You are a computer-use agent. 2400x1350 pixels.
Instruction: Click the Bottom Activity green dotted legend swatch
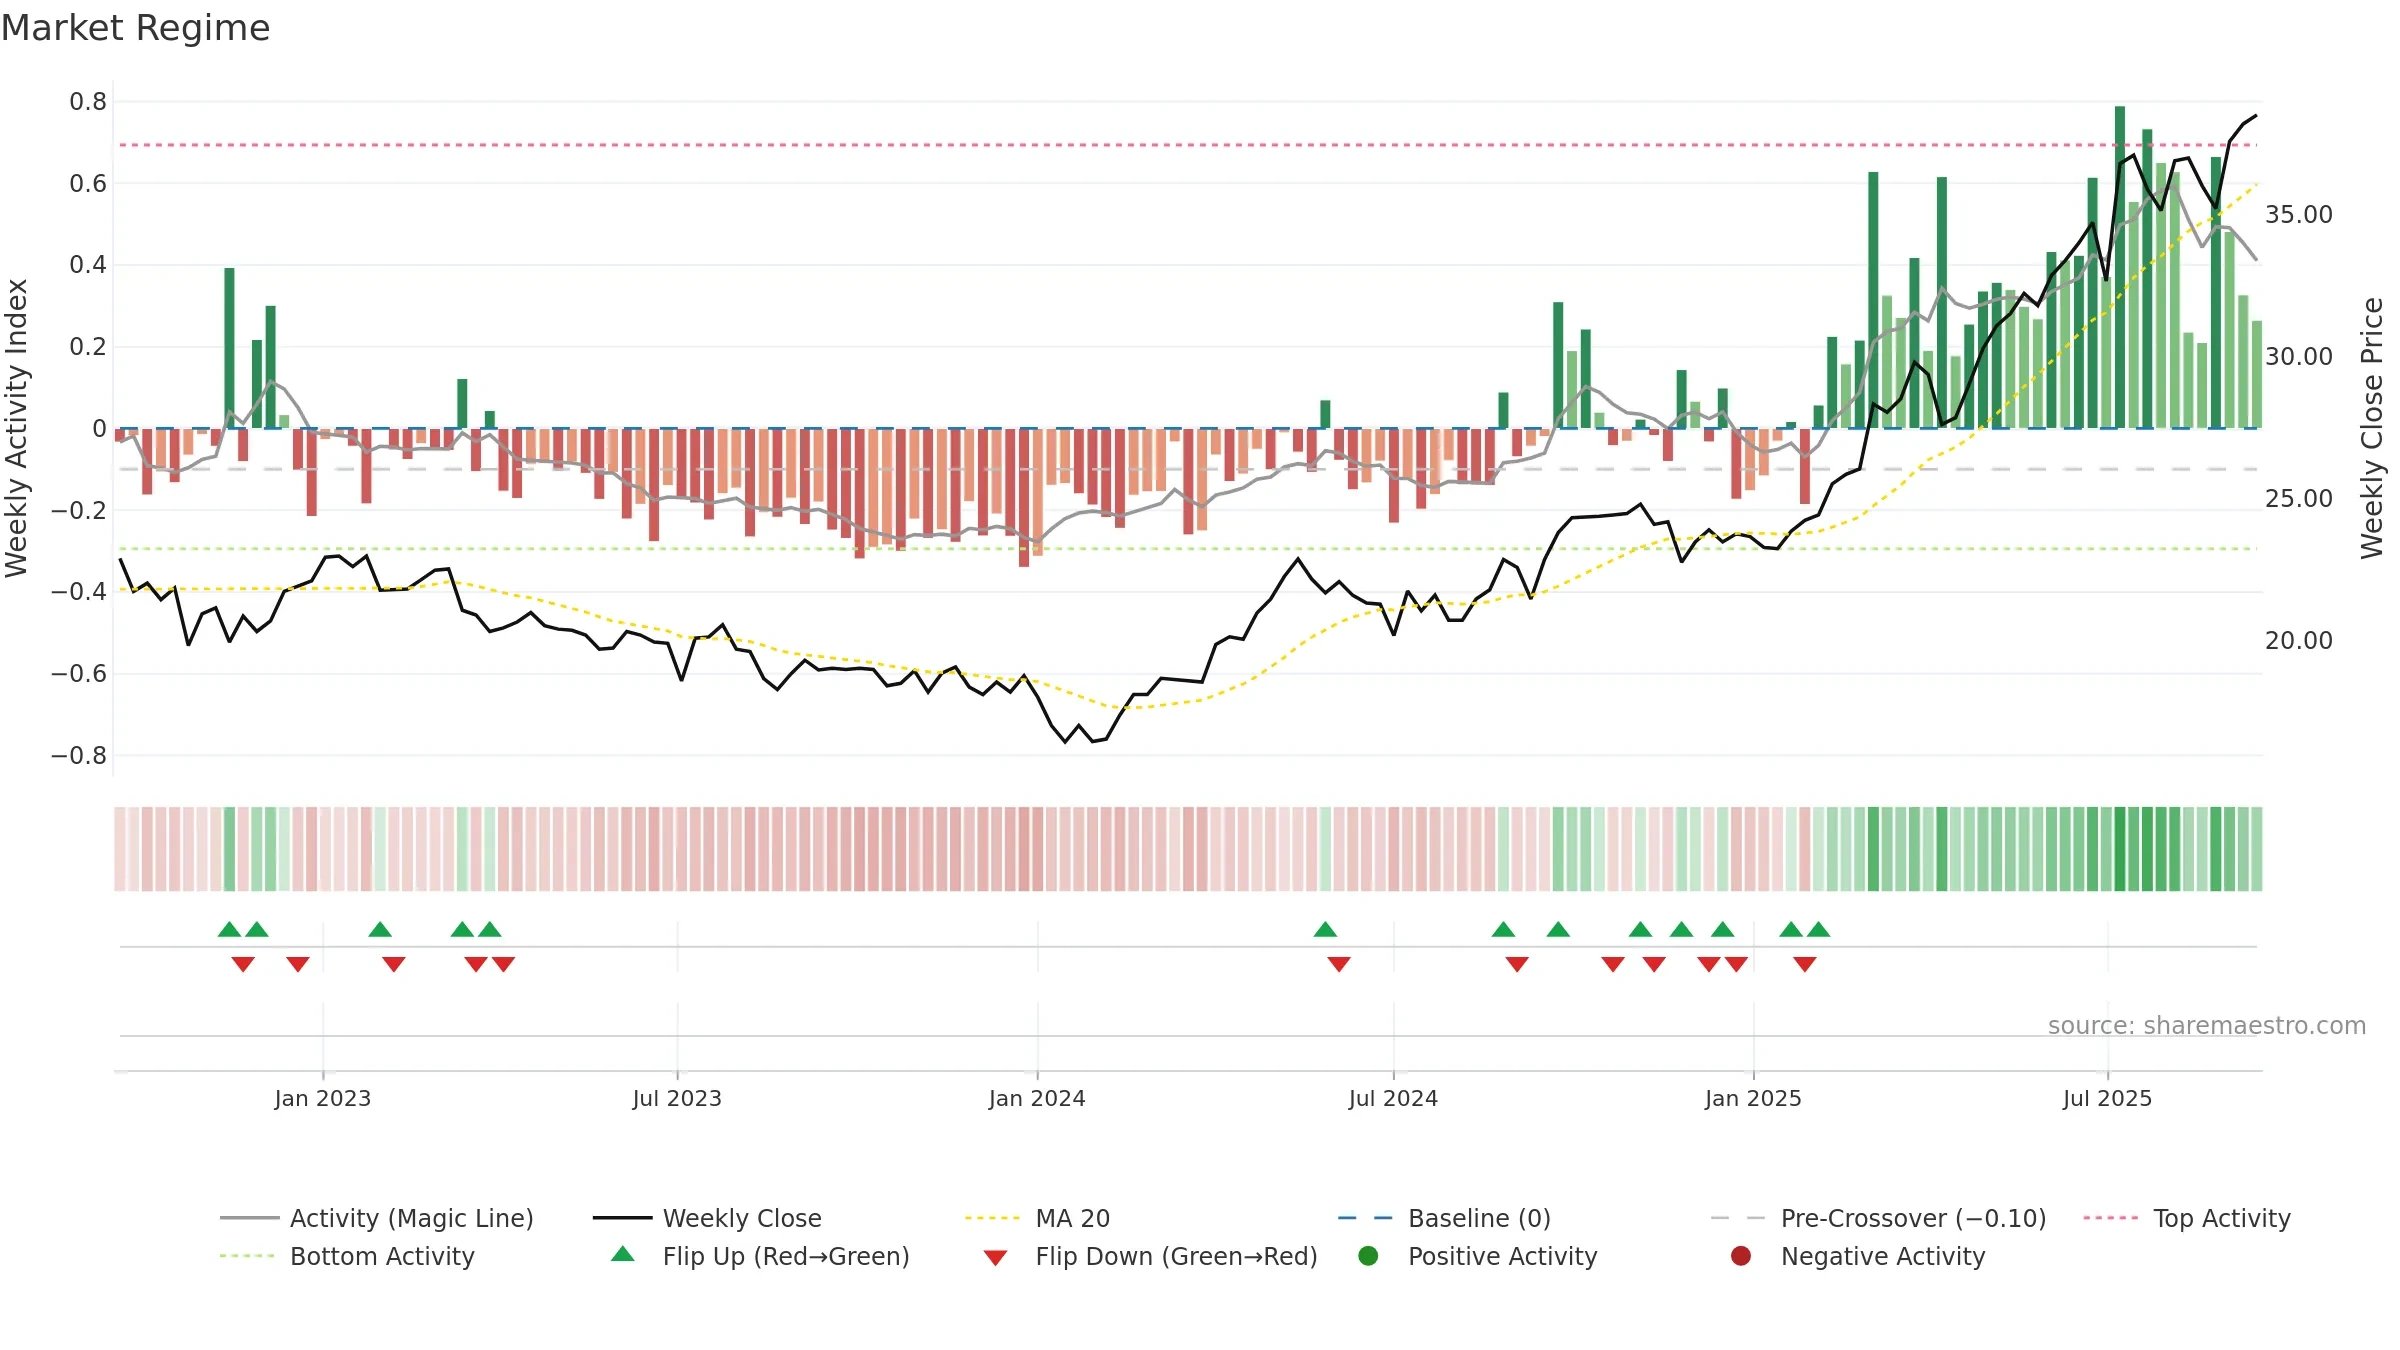click(247, 1256)
